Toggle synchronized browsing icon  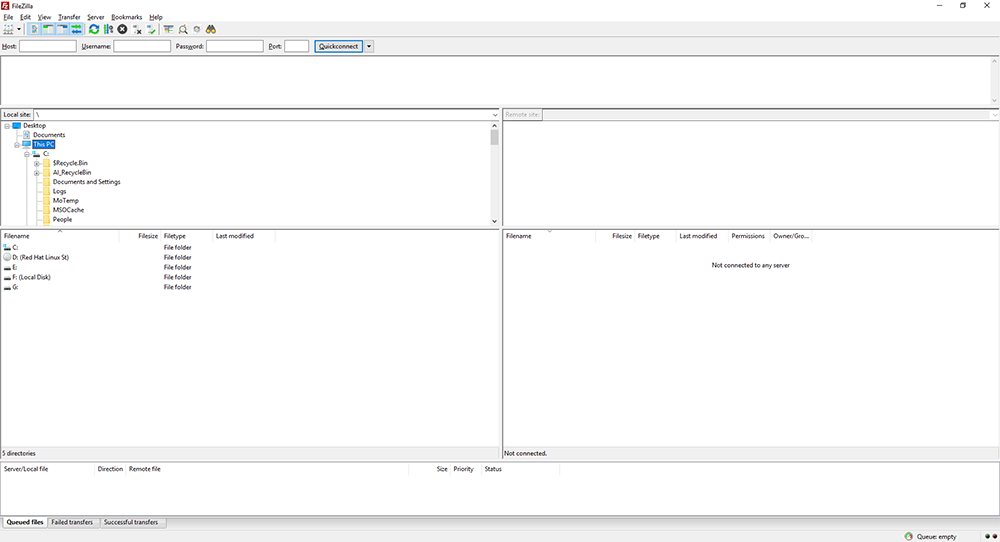point(197,29)
